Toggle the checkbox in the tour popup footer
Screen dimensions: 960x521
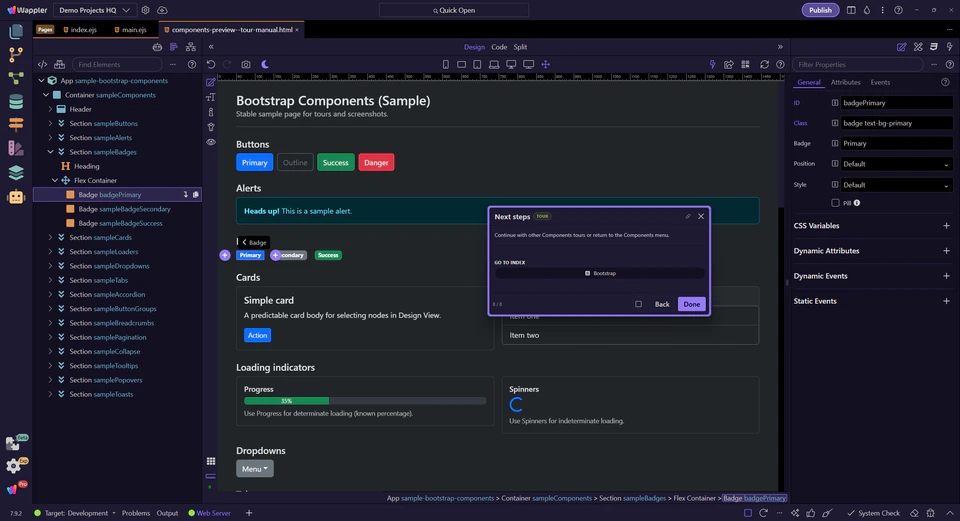pos(639,304)
